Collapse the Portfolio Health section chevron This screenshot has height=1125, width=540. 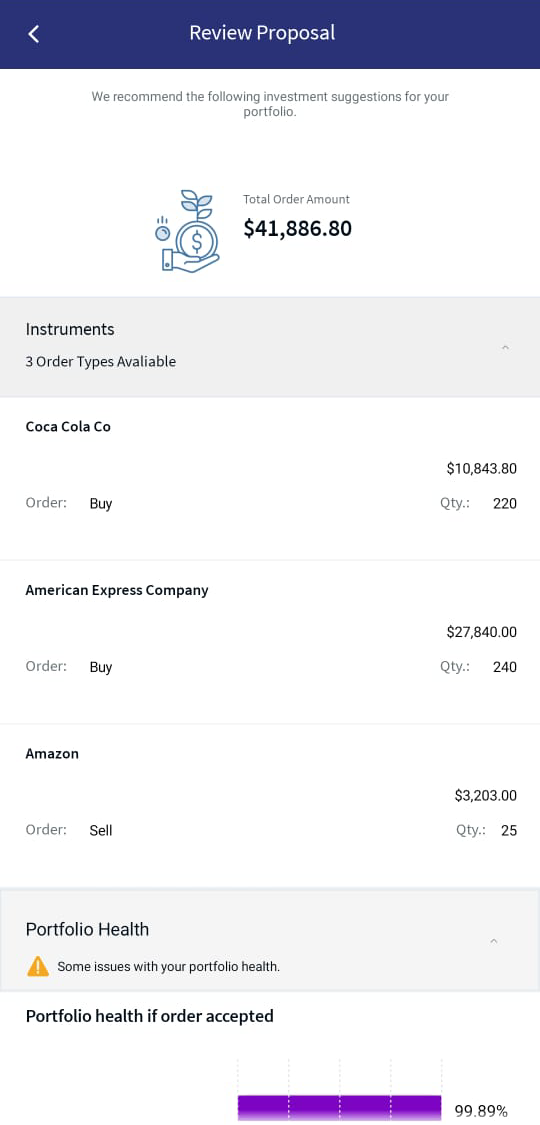pos(493,941)
